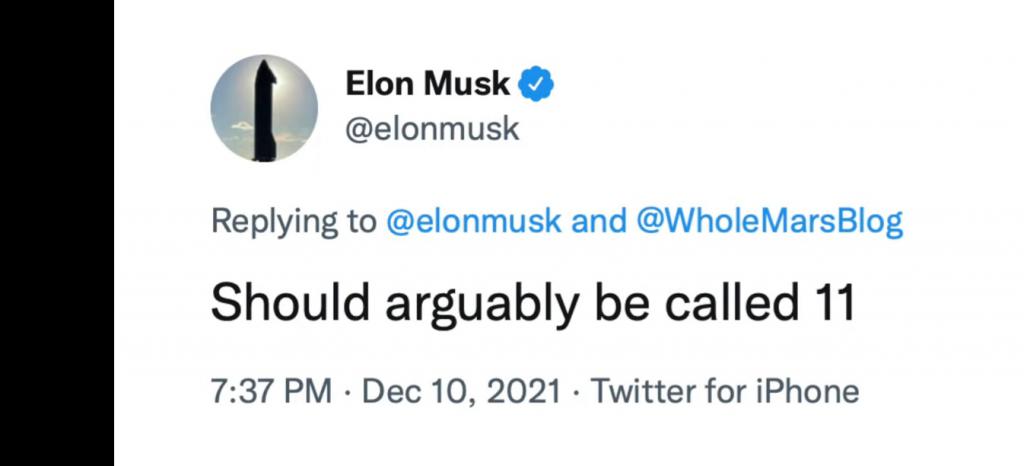Open the Elon Musk display name
The width and height of the screenshot is (1024, 466).
tap(427, 84)
